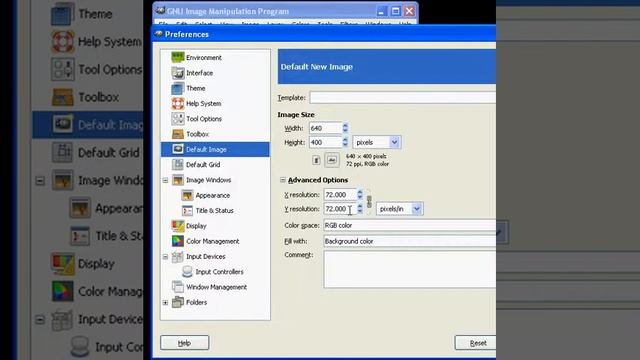
Task: Expand the Folders tree node
Action: click(x=165, y=302)
